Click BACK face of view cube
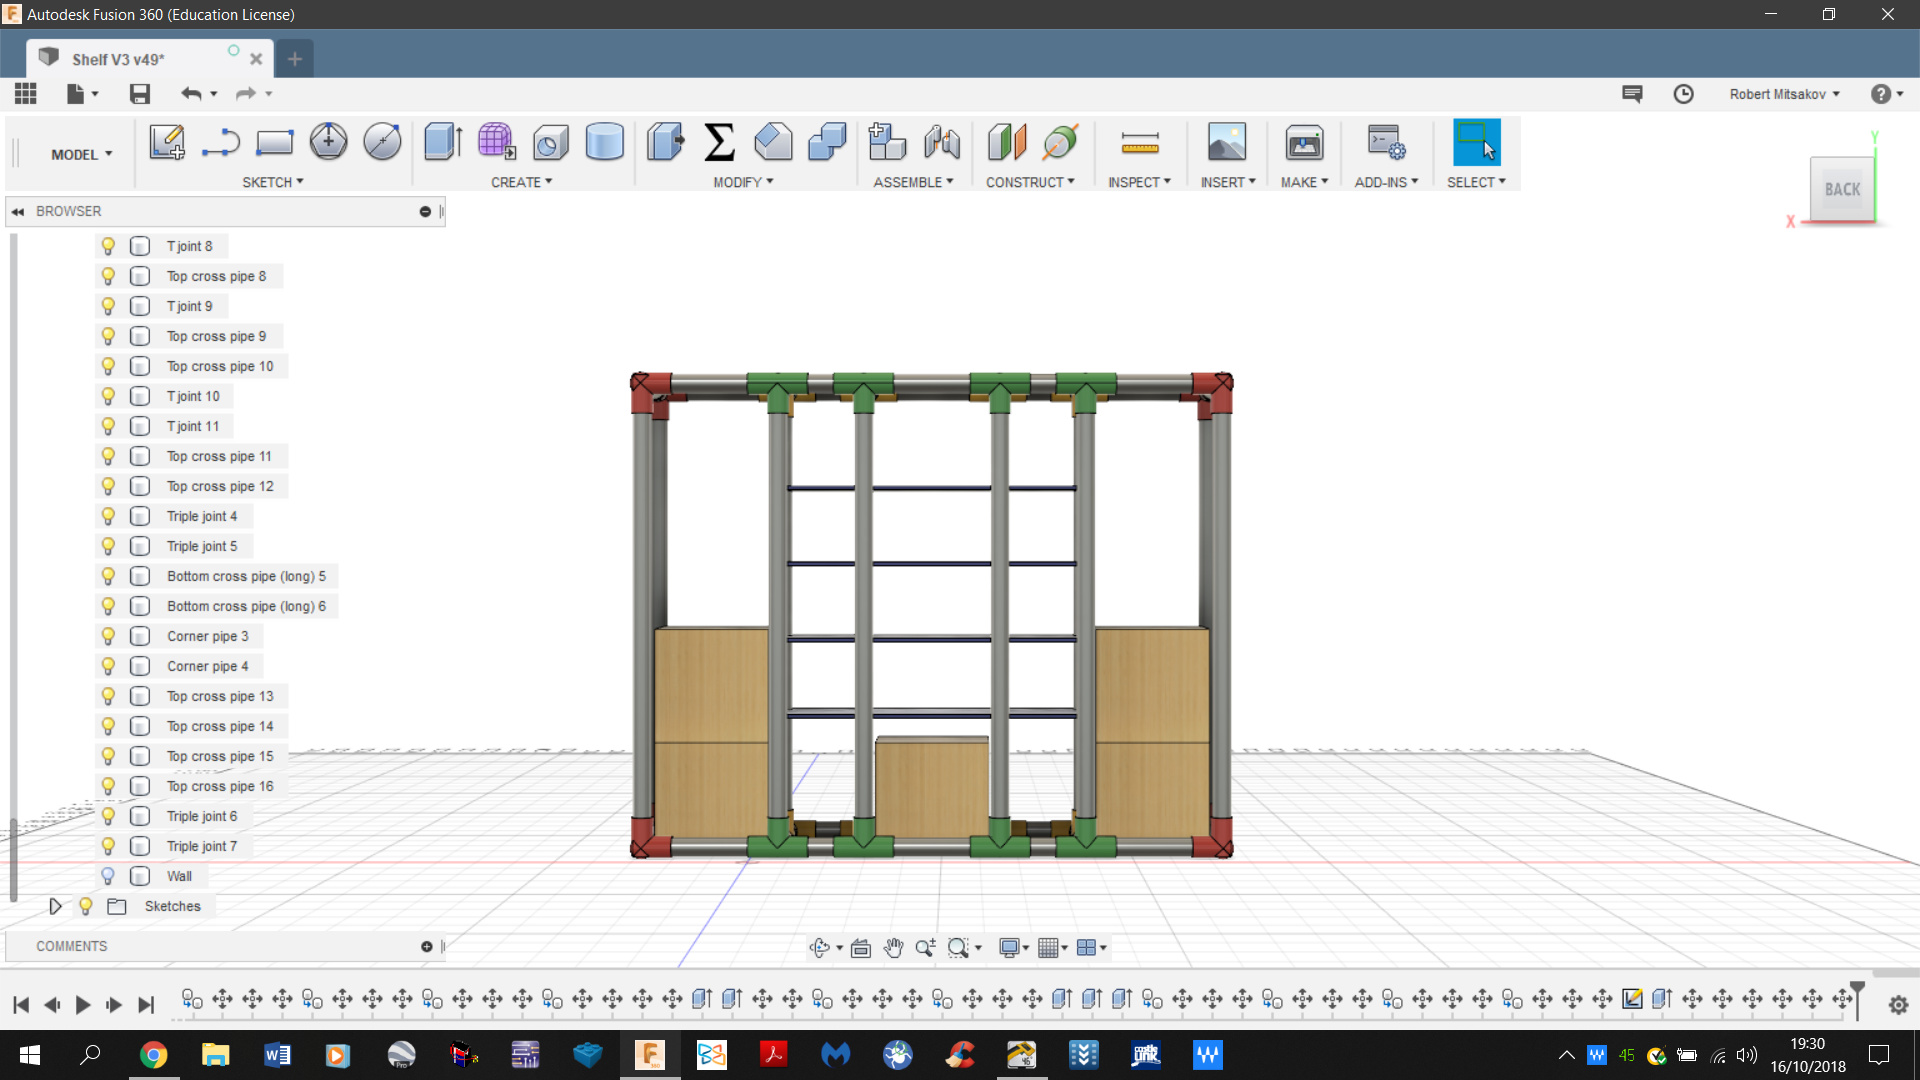Image resolution: width=1920 pixels, height=1080 pixels. click(1842, 189)
